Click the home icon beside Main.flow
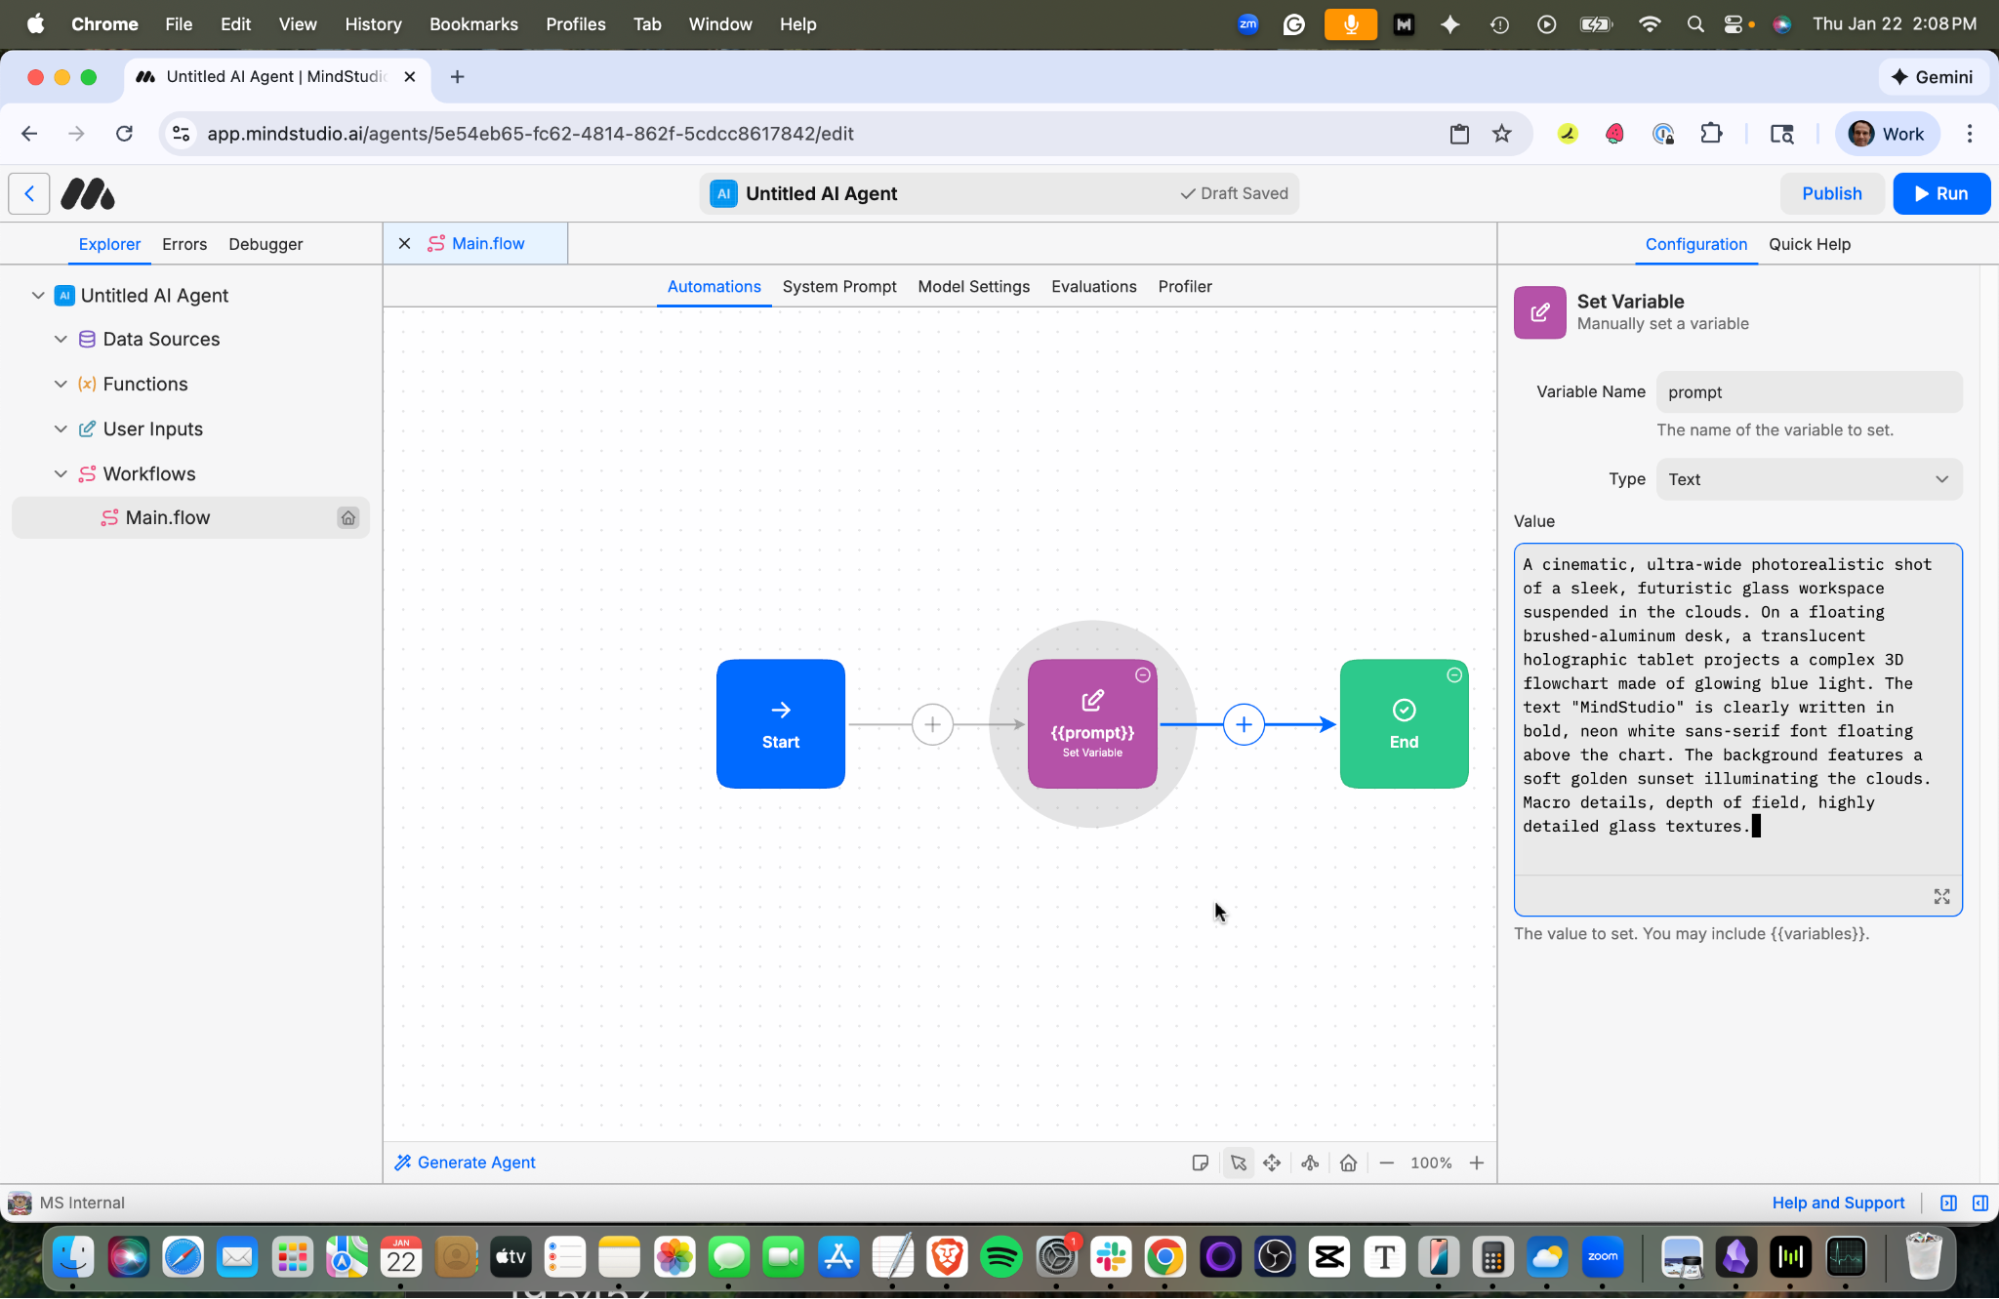 [x=347, y=517]
